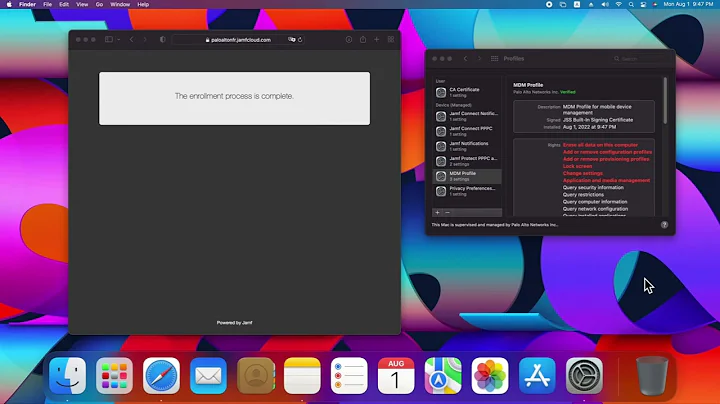Screen dimensions: 720x404
Task: Open Profiles help question mark button
Action: (x=664, y=224)
